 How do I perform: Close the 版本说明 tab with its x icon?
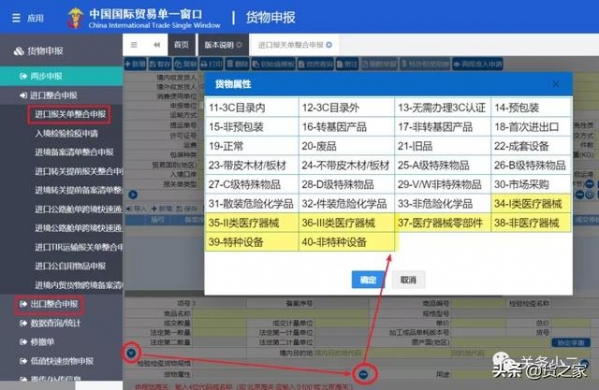pyautogui.click(x=239, y=45)
